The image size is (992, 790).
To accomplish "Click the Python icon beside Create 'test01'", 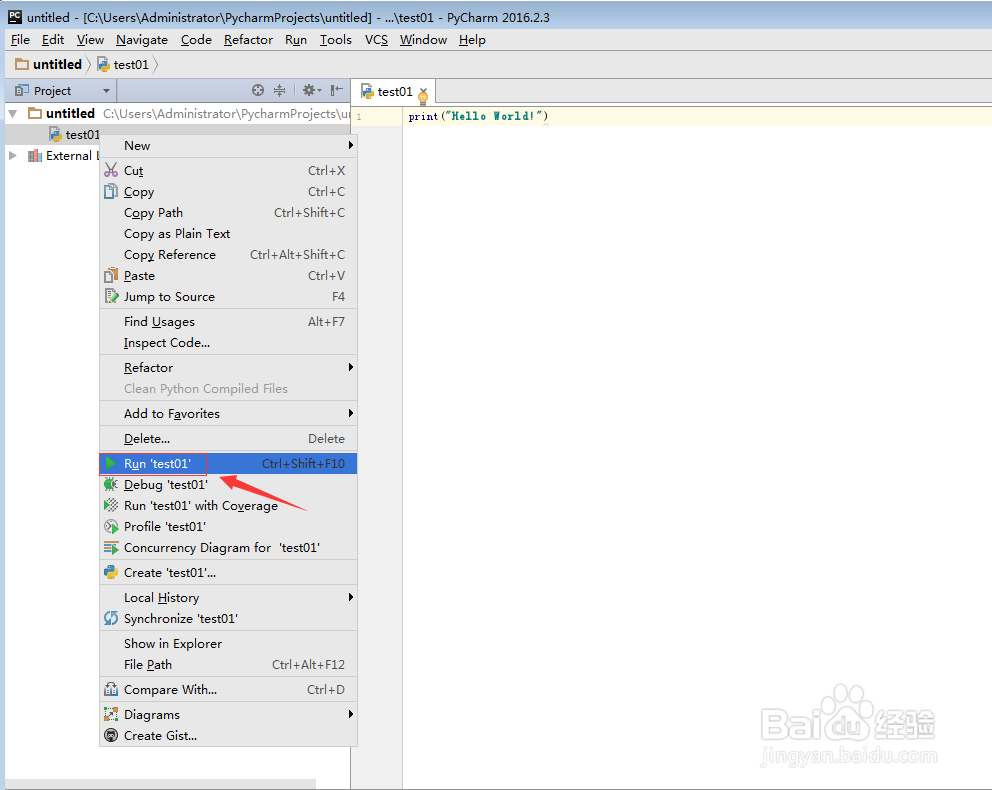I will (111, 572).
